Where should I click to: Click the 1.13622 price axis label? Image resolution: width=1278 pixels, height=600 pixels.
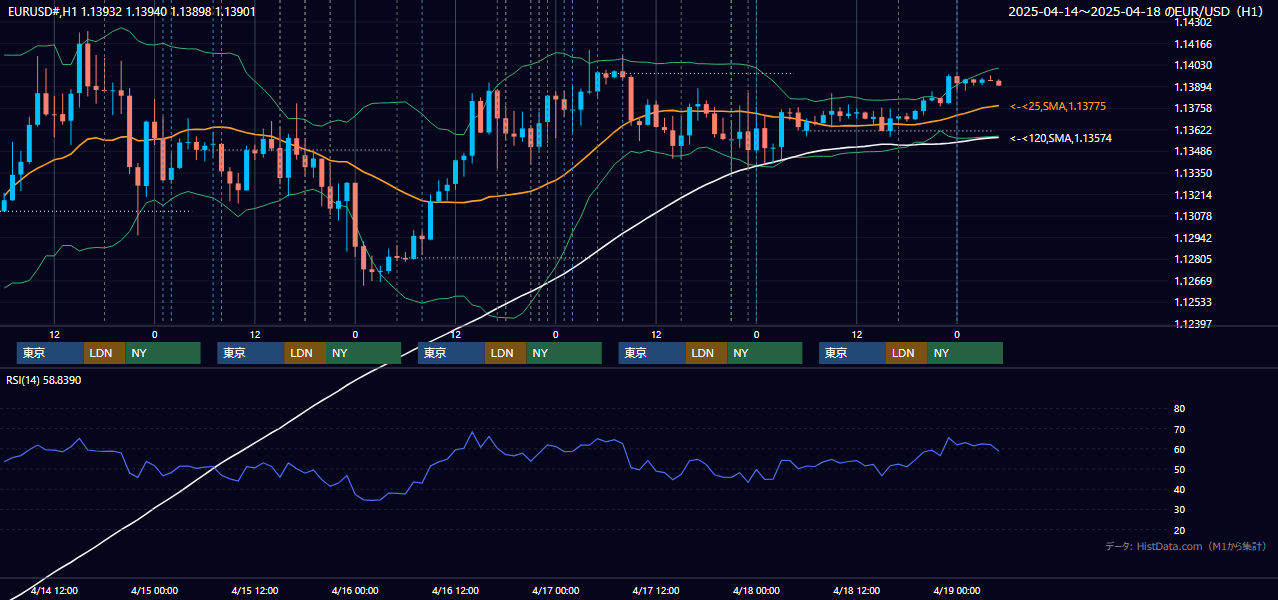pyautogui.click(x=1192, y=130)
